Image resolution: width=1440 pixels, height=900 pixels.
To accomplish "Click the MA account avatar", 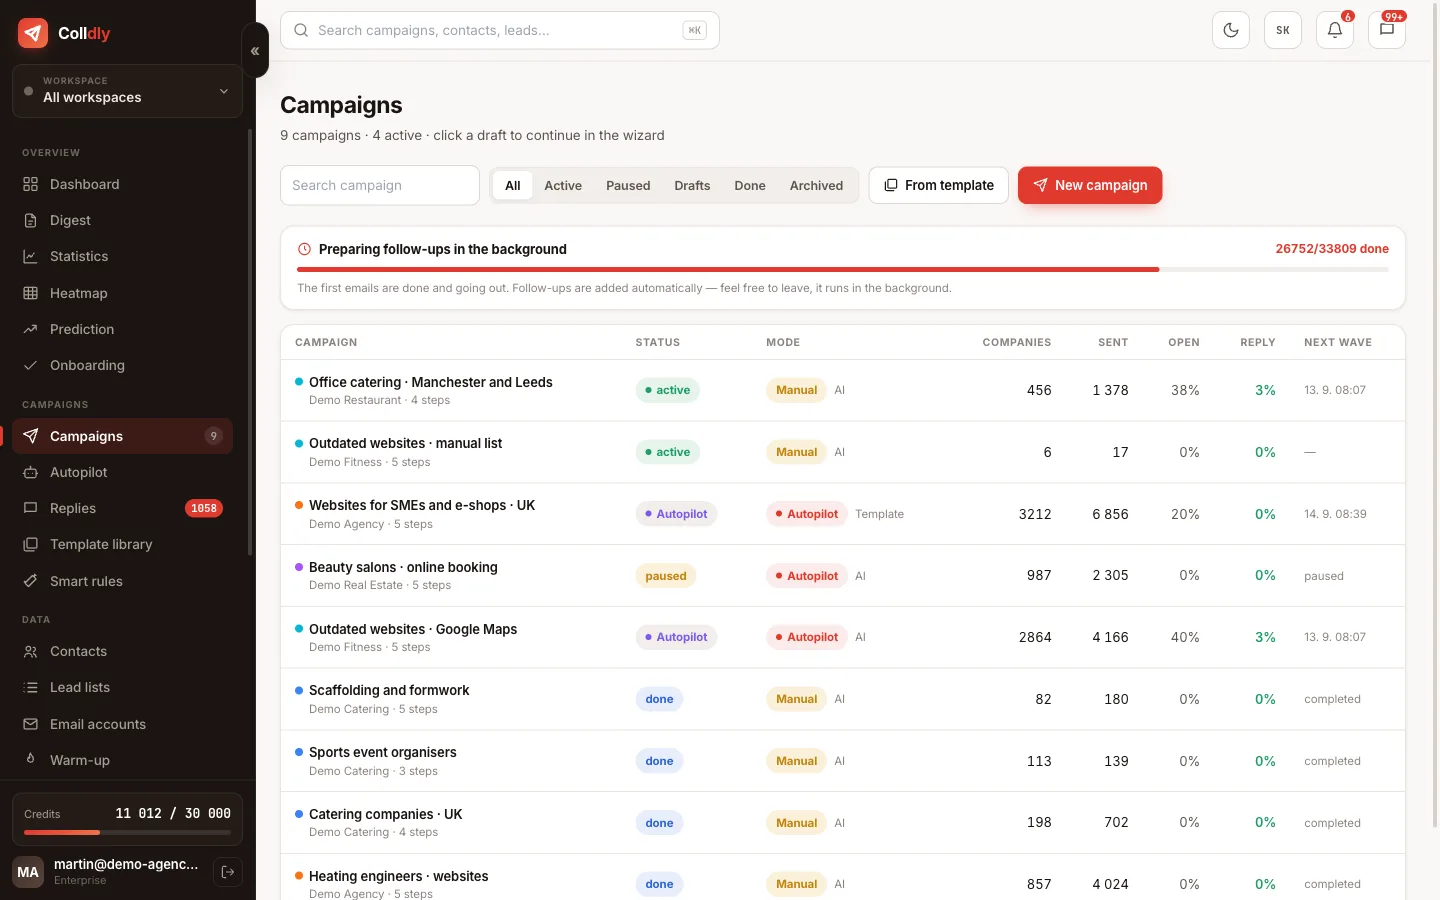I will click(28, 872).
